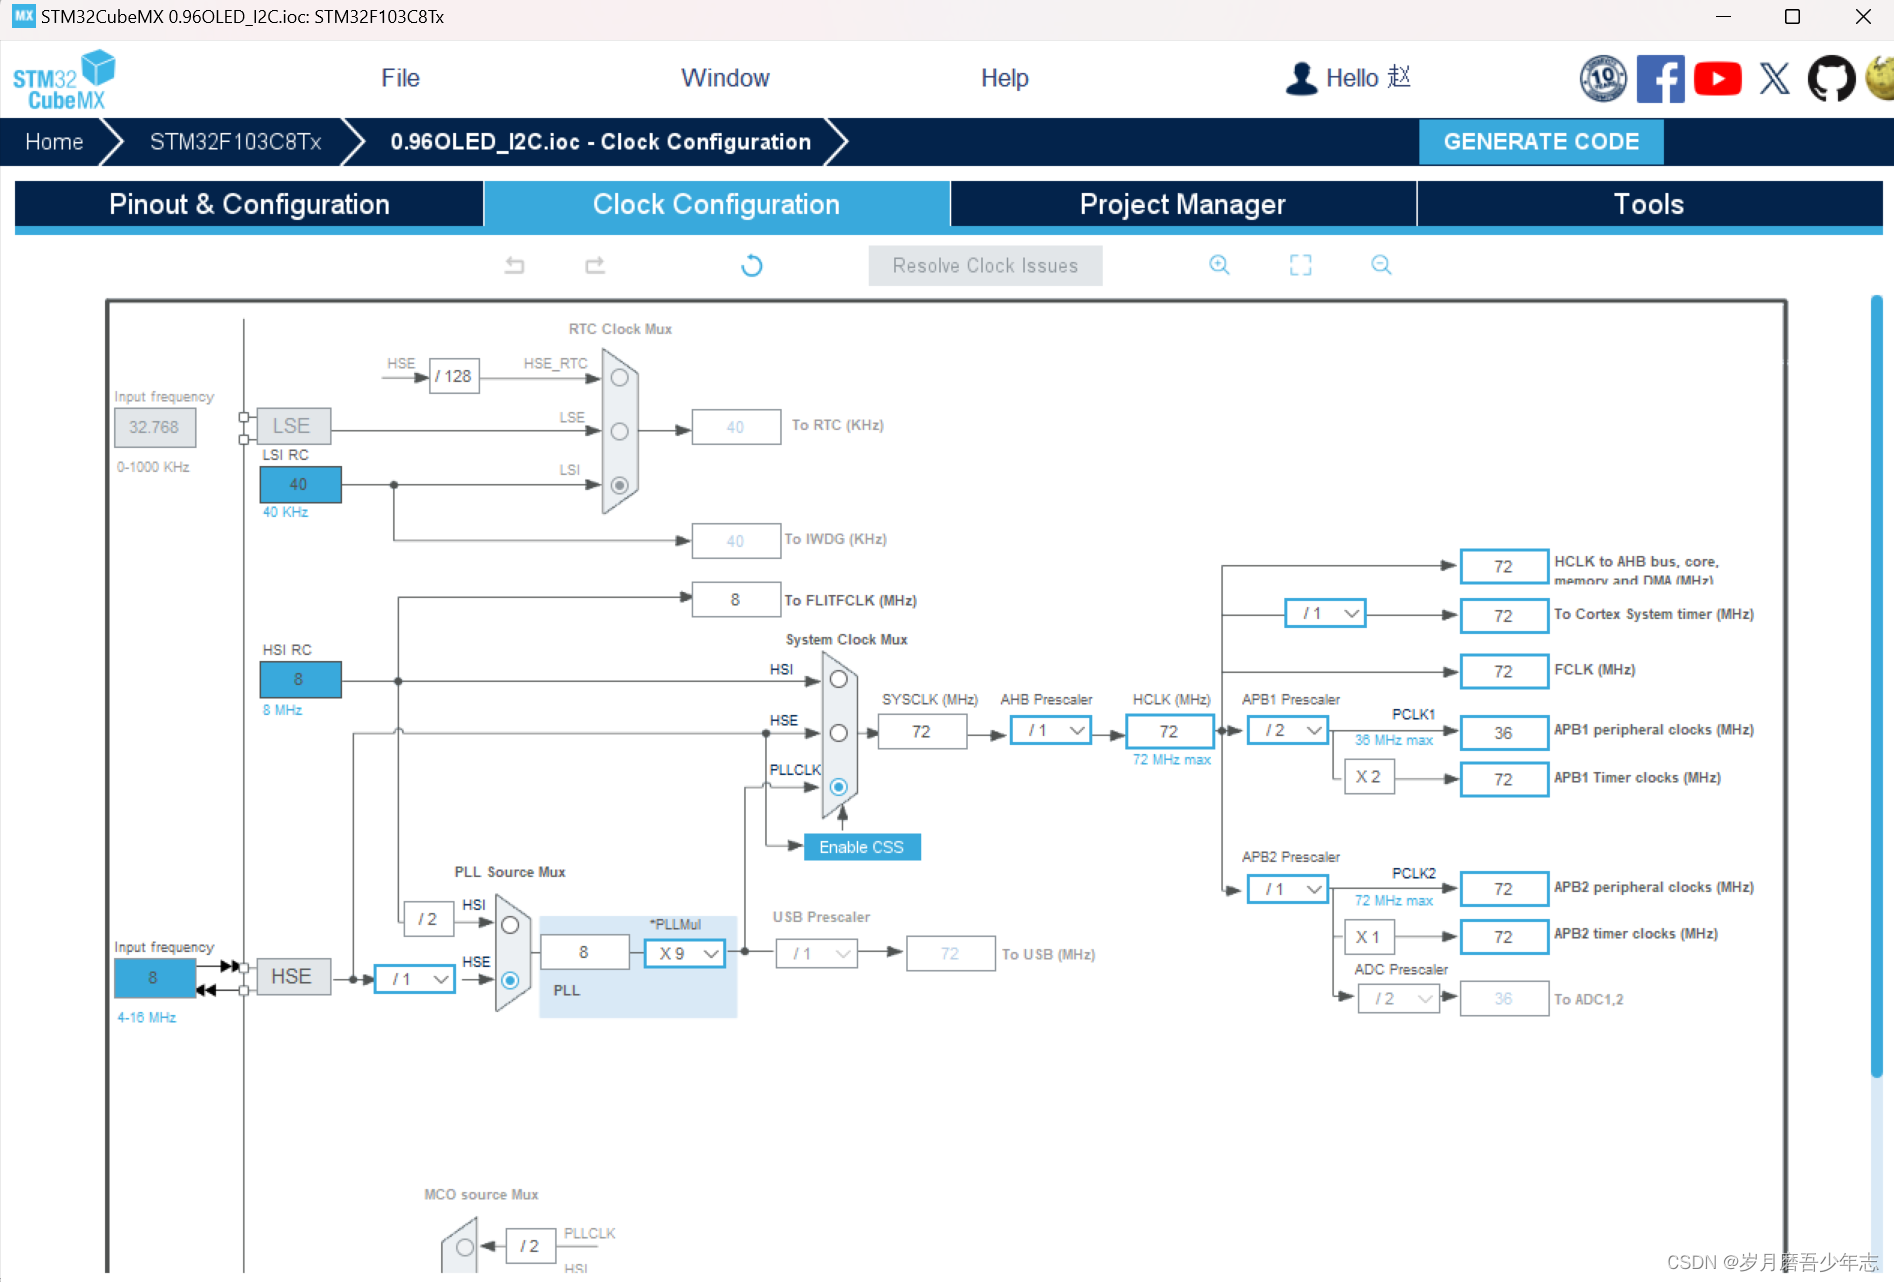Click the LSE input frequency field
Image resolution: width=1894 pixels, height=1282 pixels.
click(154, 428)
